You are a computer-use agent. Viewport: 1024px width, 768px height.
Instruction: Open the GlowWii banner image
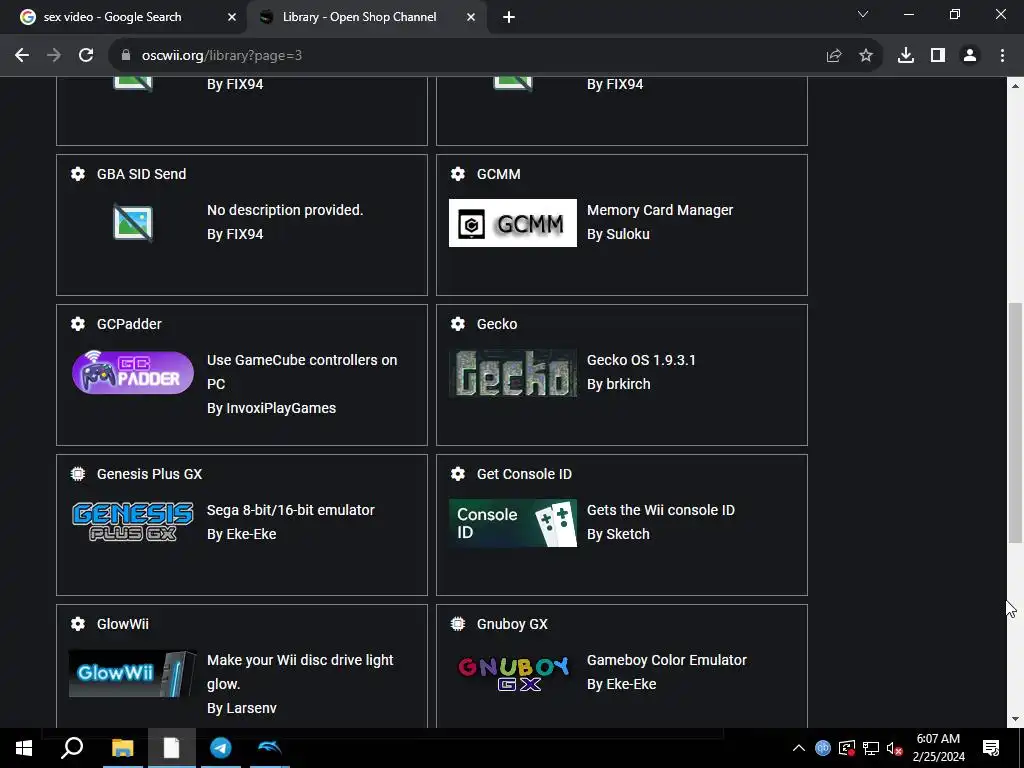click(133, 673)
